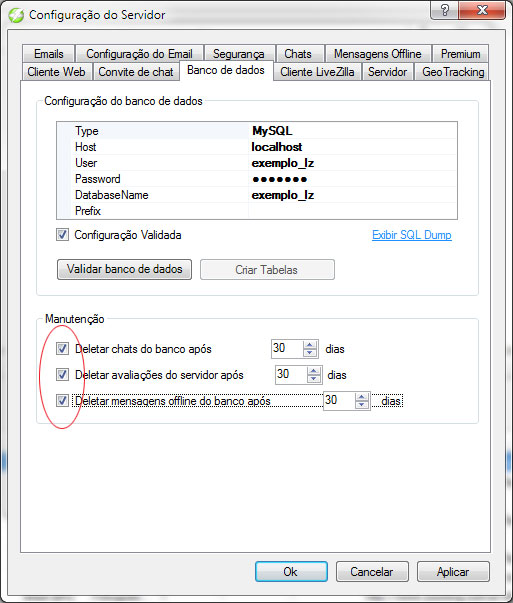The height and width of the screenshot is (603, 513).
Task: Confirm settings with the Ok button
Action: coord(291,572)
